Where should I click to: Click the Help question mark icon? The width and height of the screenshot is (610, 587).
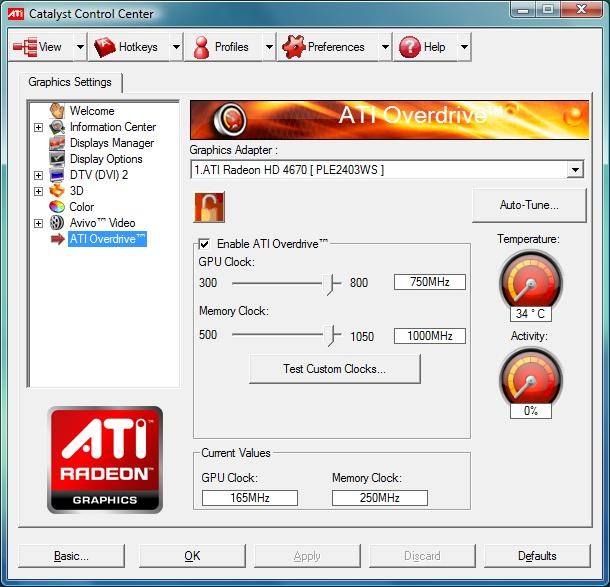pyautogui.click(x=410, y=47)
